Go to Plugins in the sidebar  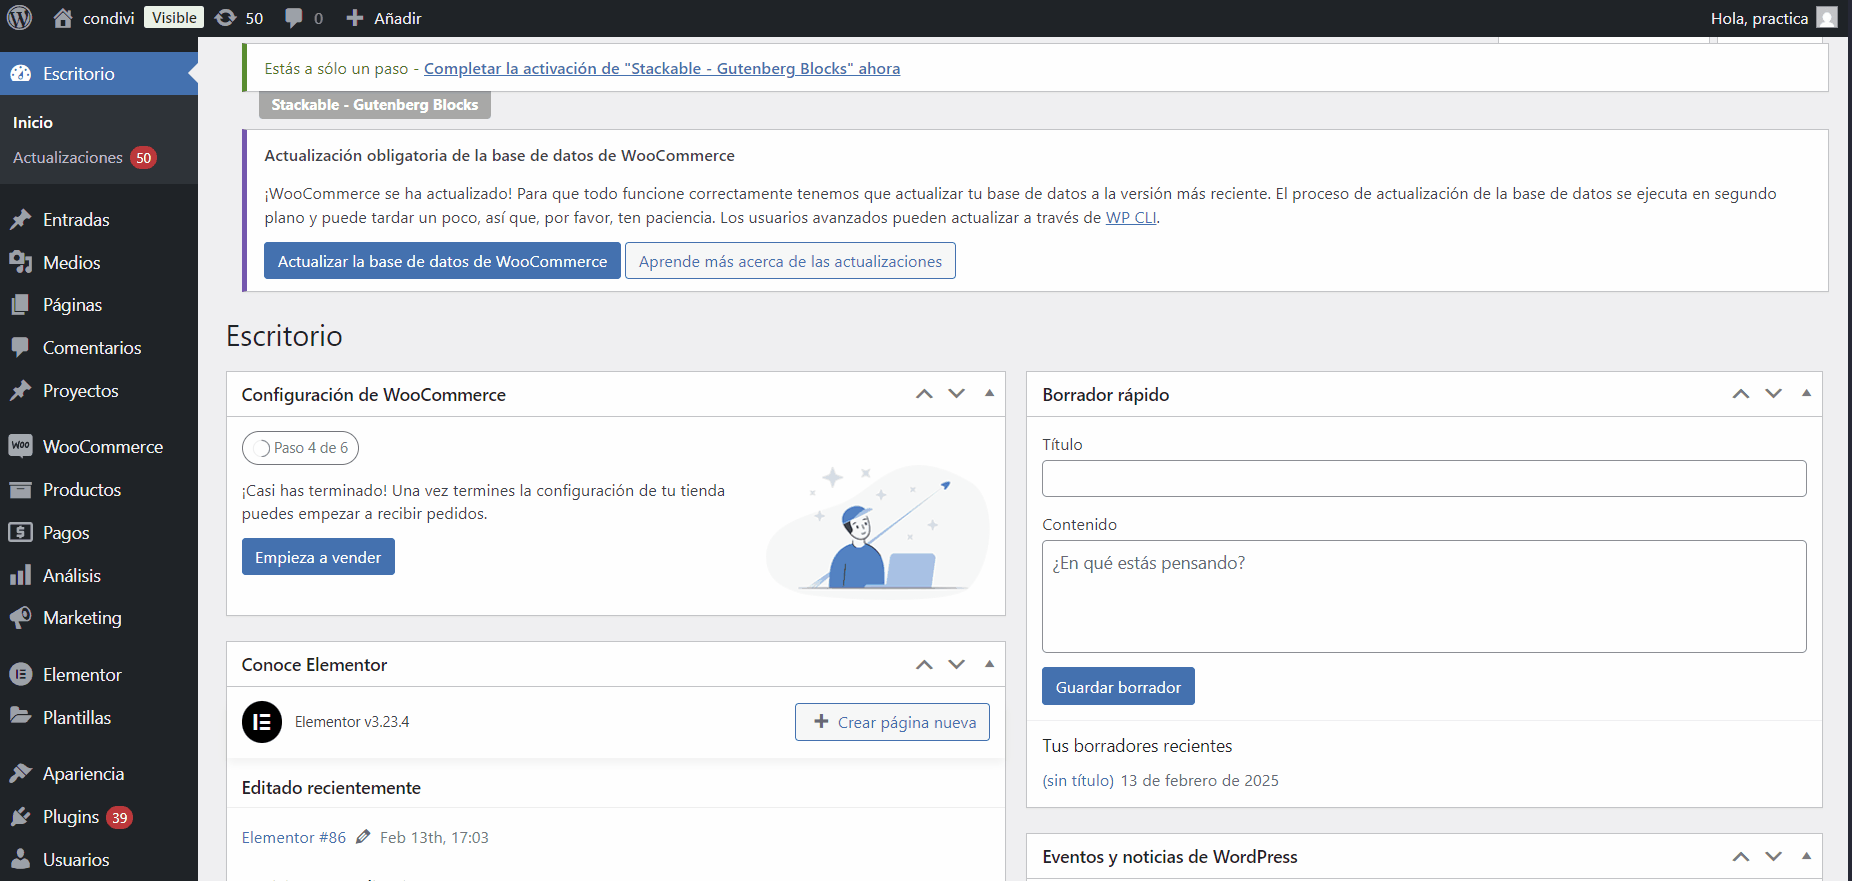coord(71,817)
